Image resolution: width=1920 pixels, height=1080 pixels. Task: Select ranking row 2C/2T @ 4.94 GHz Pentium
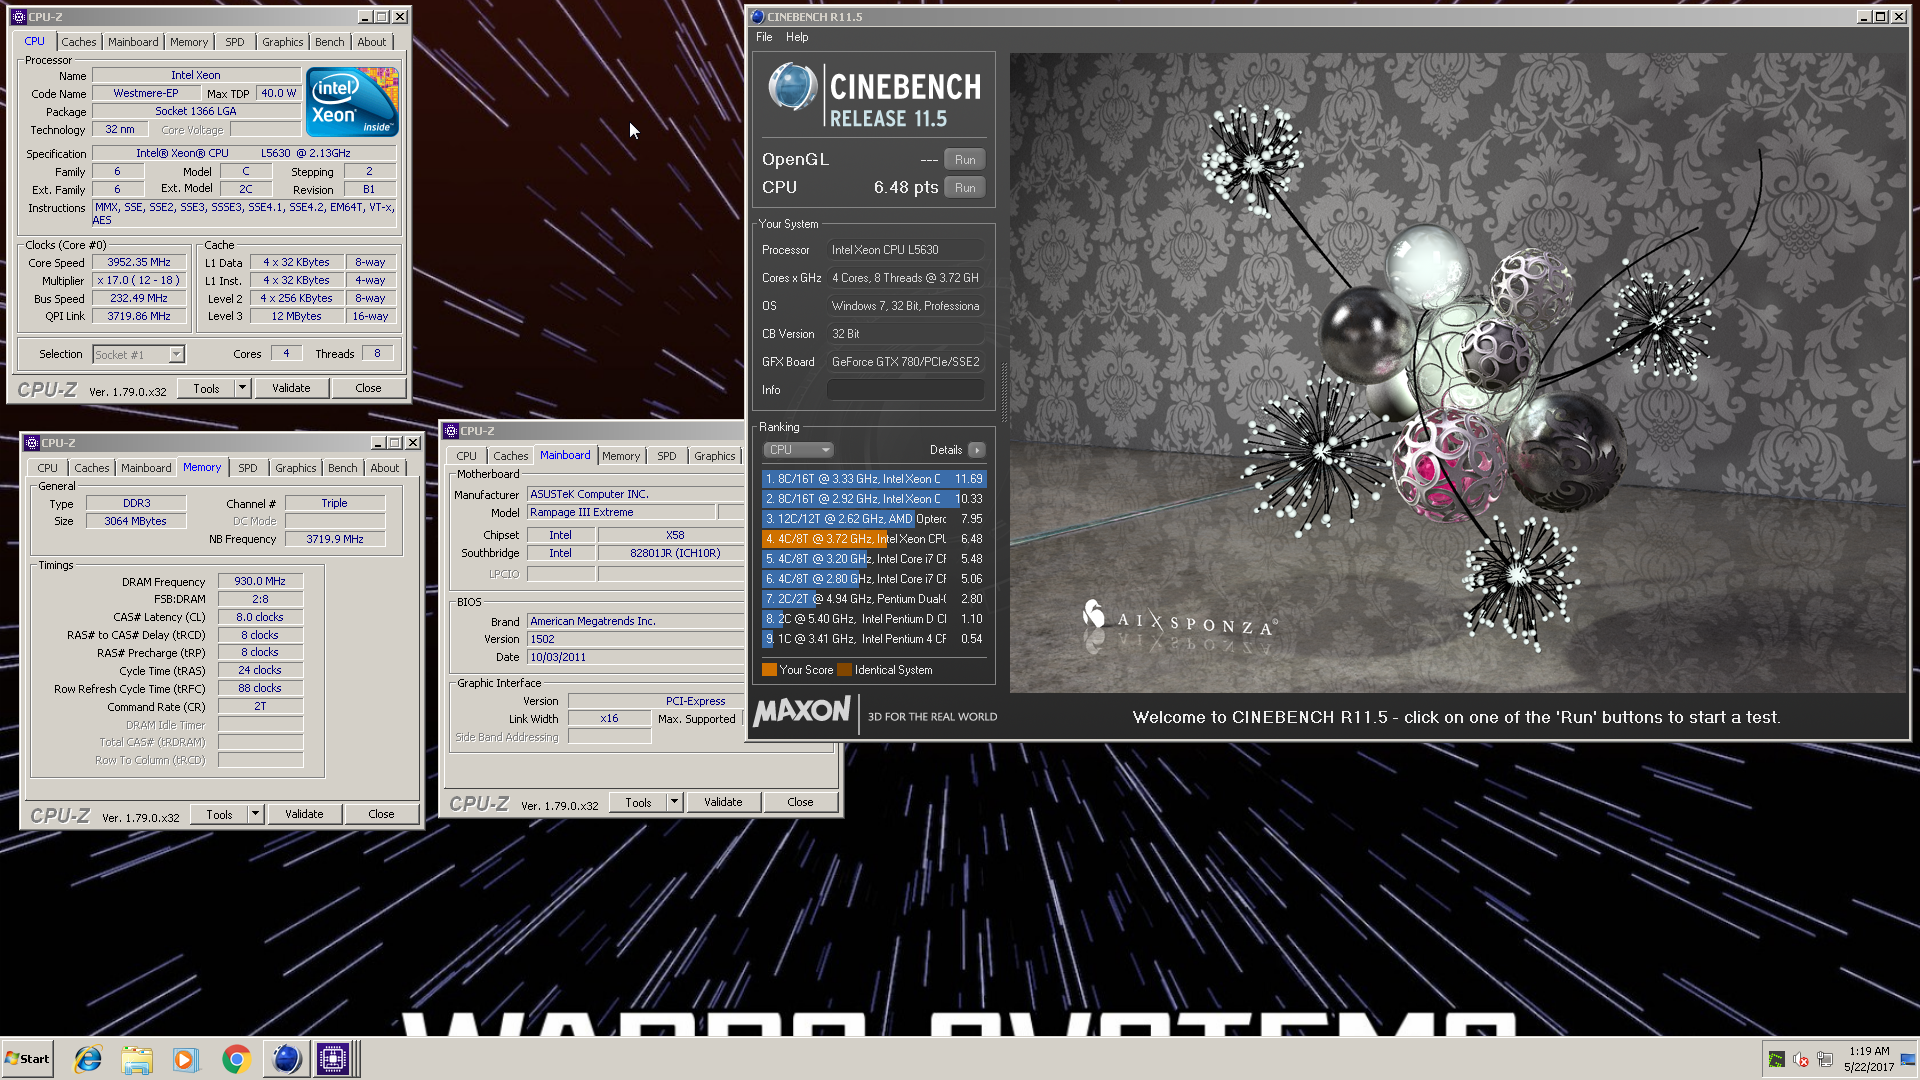tap(874, 599)
